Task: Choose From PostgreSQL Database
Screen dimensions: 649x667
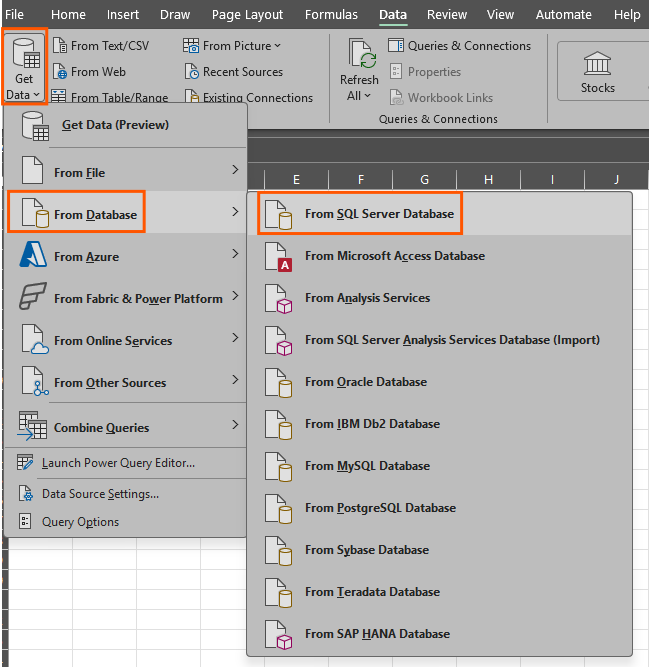Action: pos(439,508)
